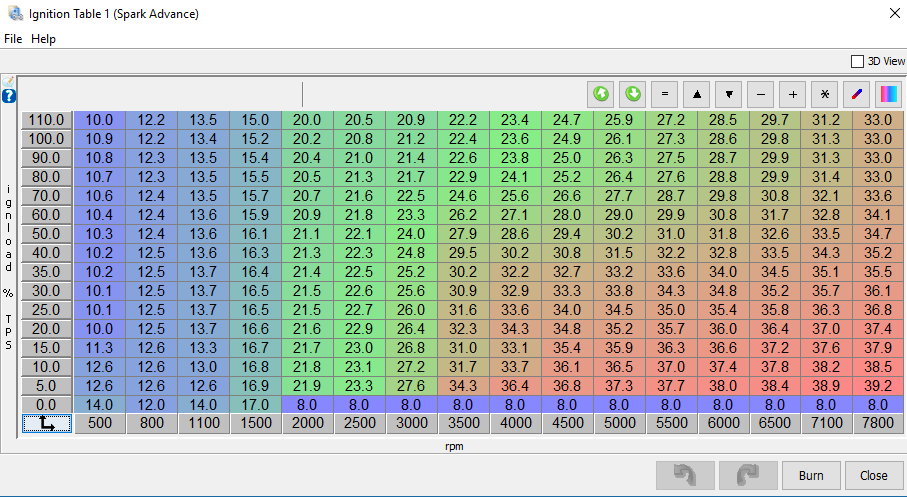Select cell 27.9 in the 50.0 row
The image size is (907, 497).
pyautogui.click(x=463, y=234)
